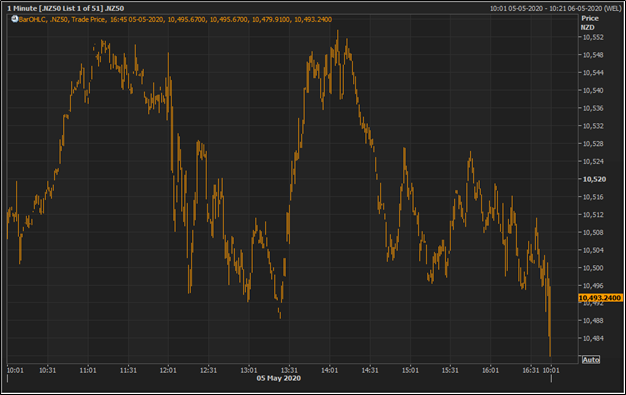This screenshot has width=626, height=395.
Task: Click the 15:01 time axis label
Action: (x=410, y=370)
